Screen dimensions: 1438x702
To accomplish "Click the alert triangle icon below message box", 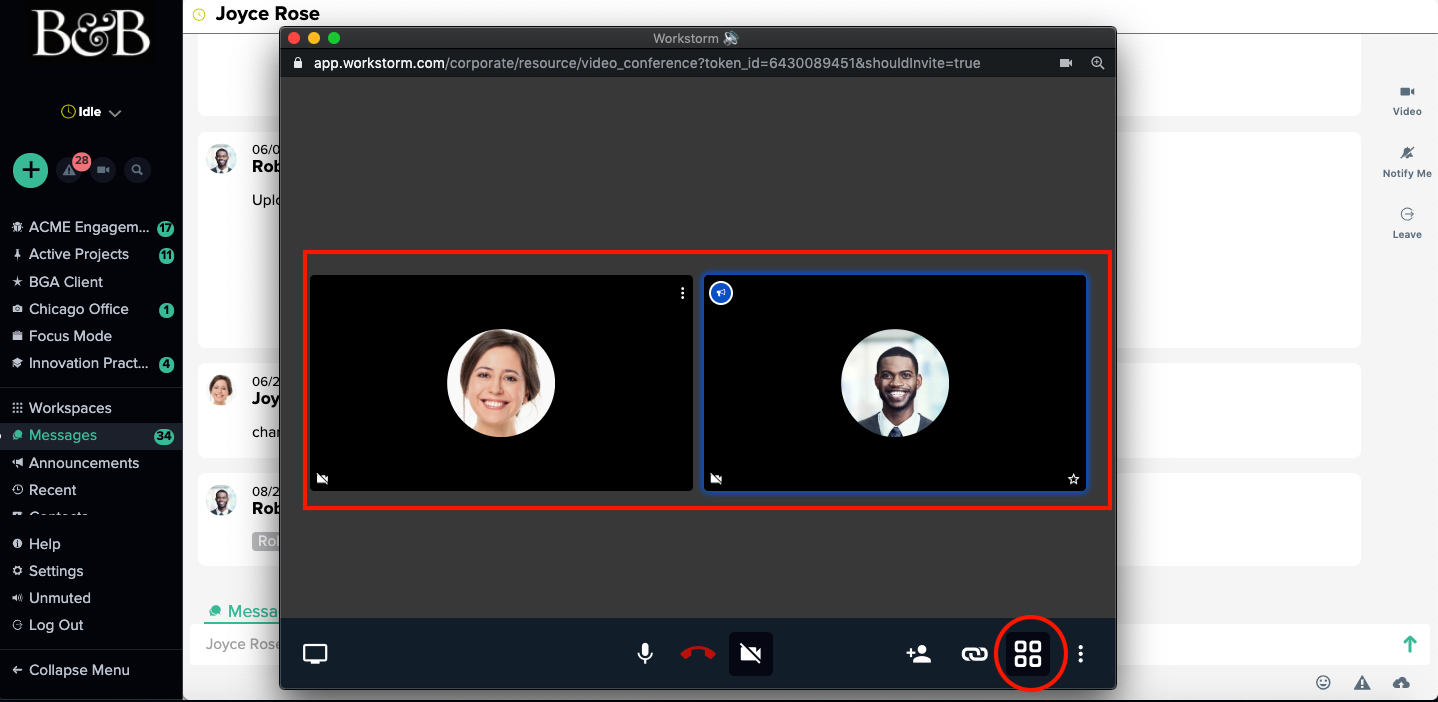I will pos(1362,682).
